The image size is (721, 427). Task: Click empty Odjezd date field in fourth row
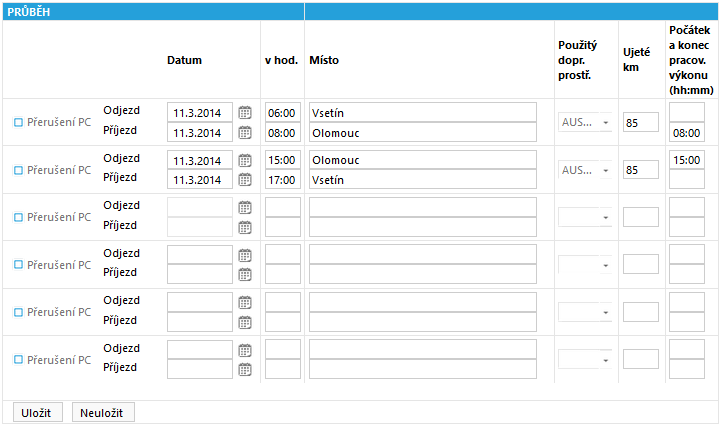pyautogui.click(x=200, y=255)
